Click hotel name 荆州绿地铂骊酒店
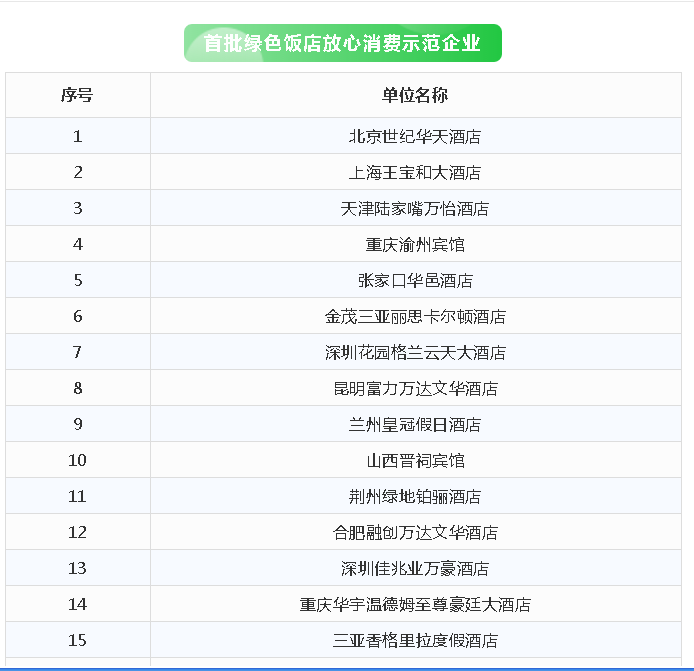Screen dimensions: 694x671 point(415,497)
